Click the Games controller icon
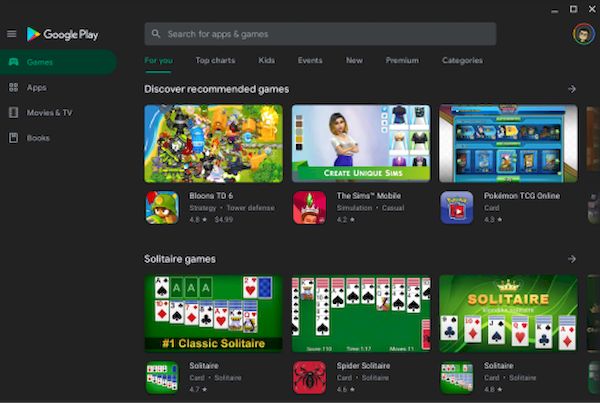Screen dimensions: 600x404 13,62
